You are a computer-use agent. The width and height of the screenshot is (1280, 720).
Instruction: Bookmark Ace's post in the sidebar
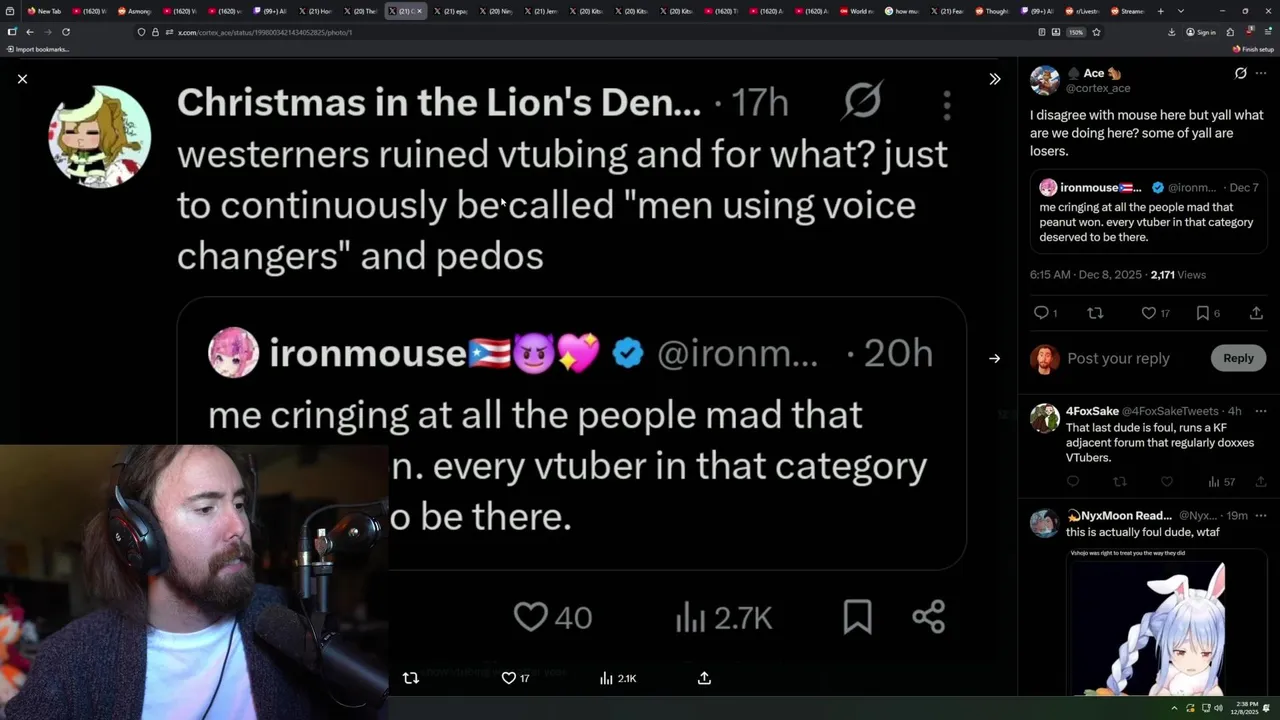pos(1203,313)
